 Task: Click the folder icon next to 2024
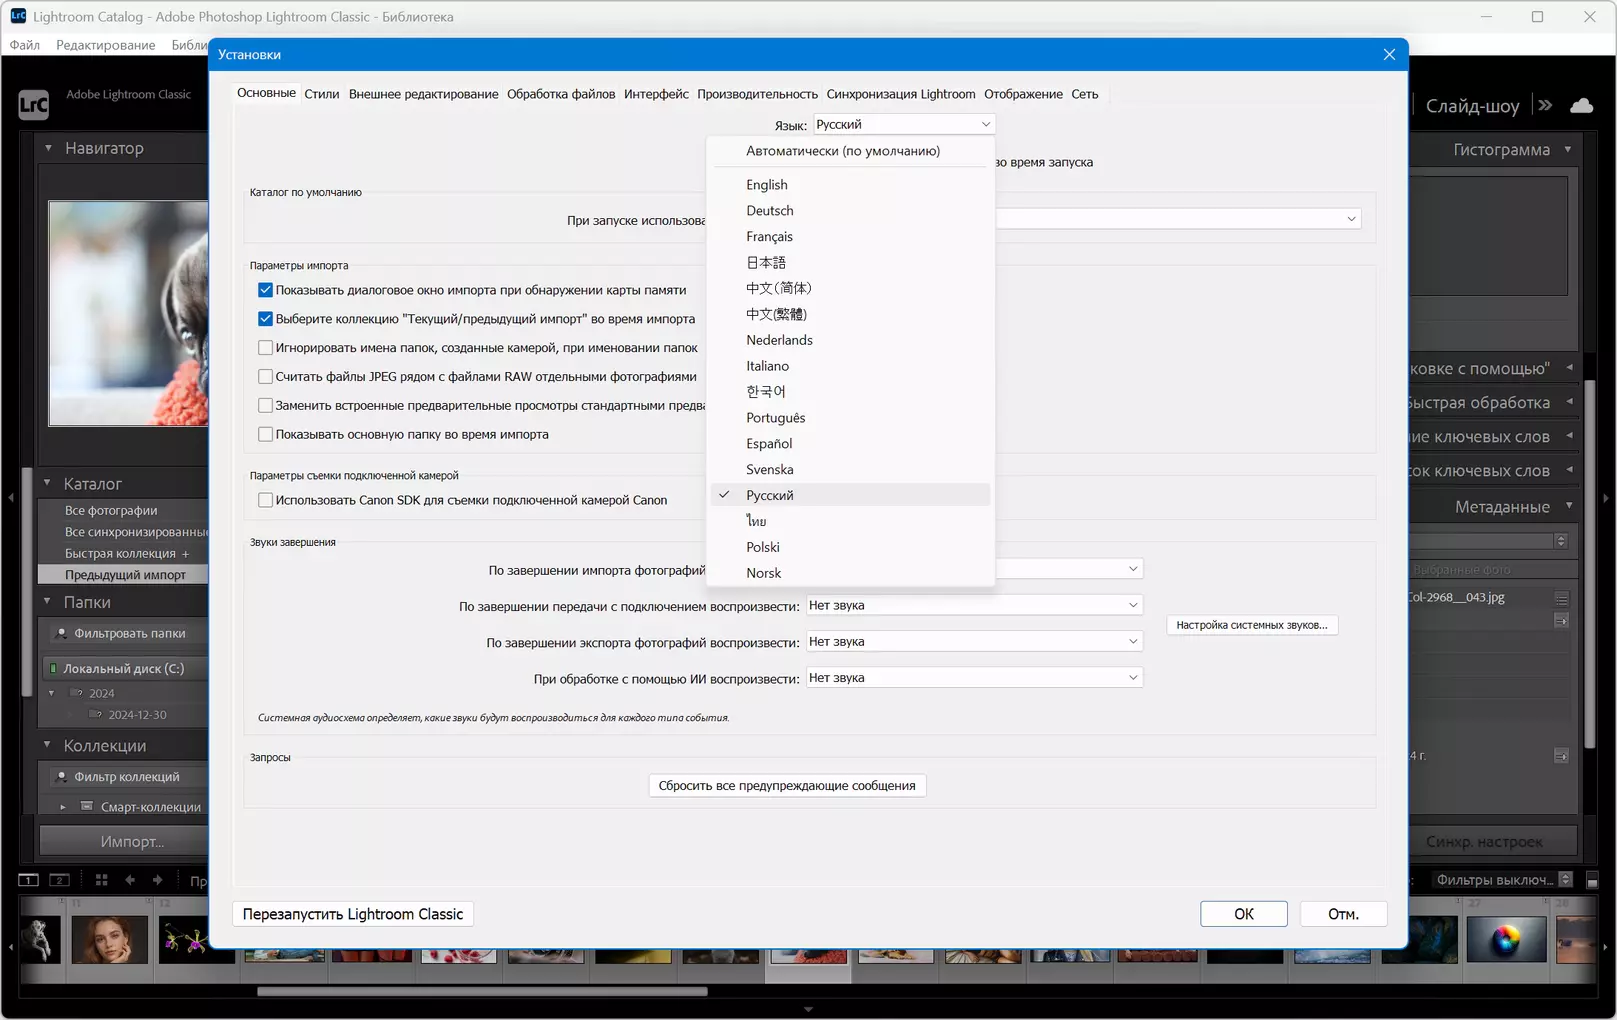[x=76, y=693]
